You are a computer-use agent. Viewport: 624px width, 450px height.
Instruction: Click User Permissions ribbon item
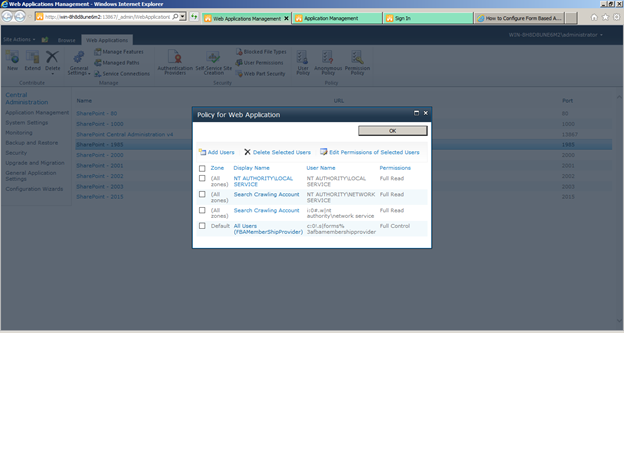259,63
